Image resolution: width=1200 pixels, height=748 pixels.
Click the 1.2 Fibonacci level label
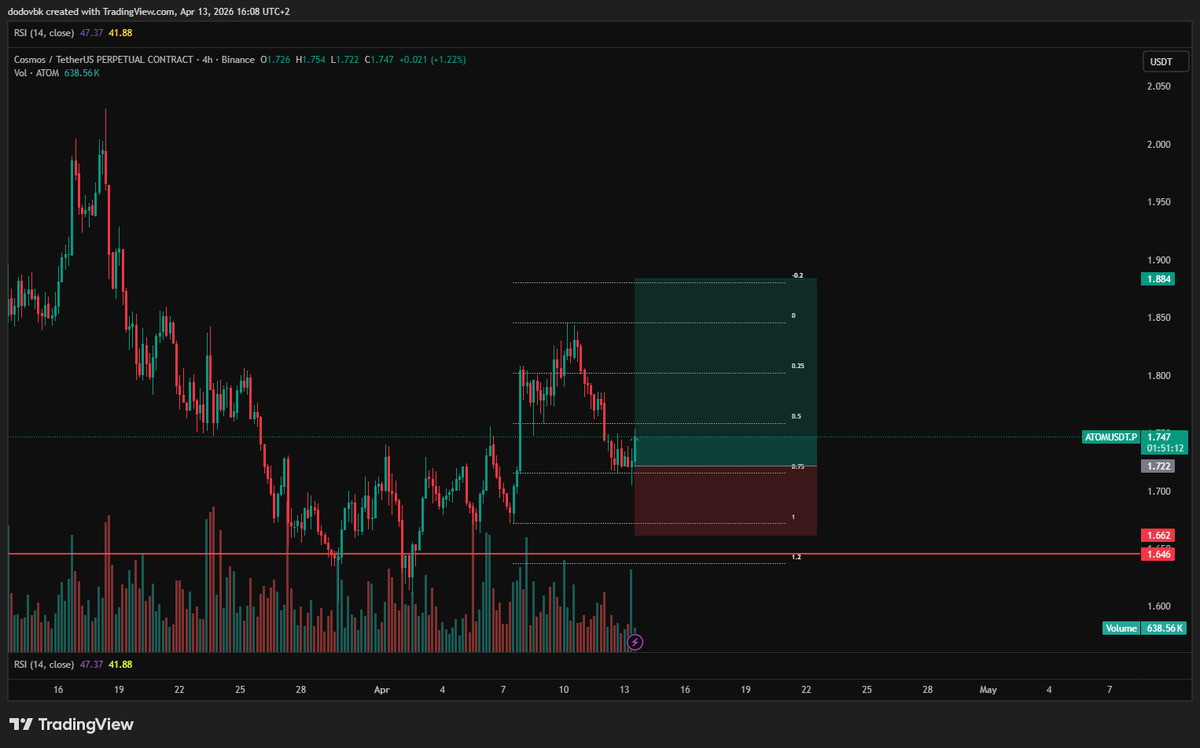[x=796, y=556]
